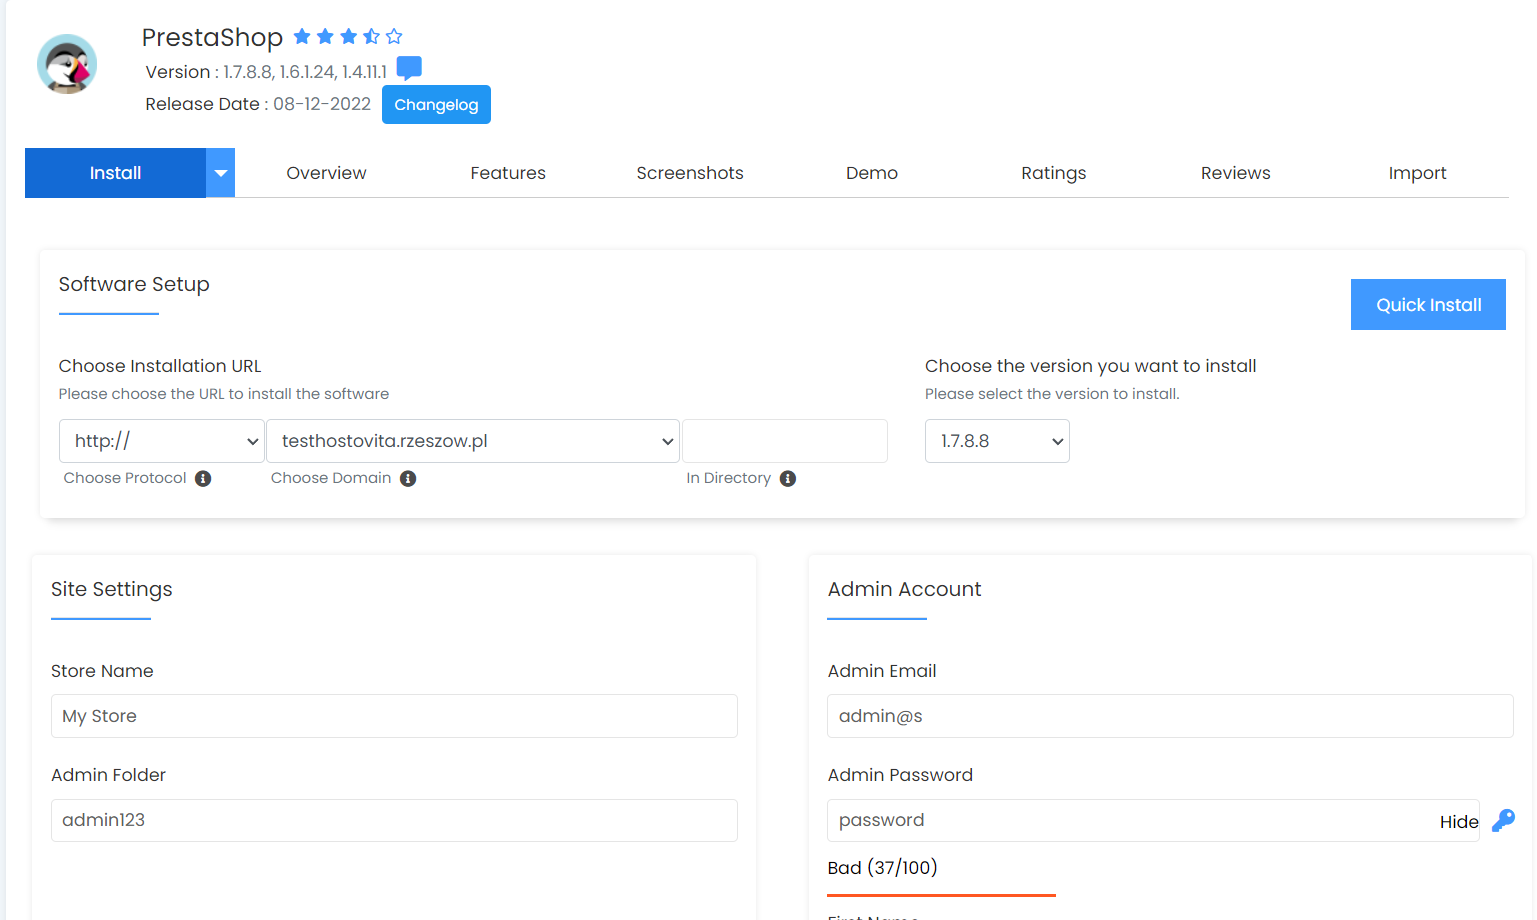This screenshot has height=920, width=1537.
Task: Click the Admin Email field
Action: pos(1170,716)
